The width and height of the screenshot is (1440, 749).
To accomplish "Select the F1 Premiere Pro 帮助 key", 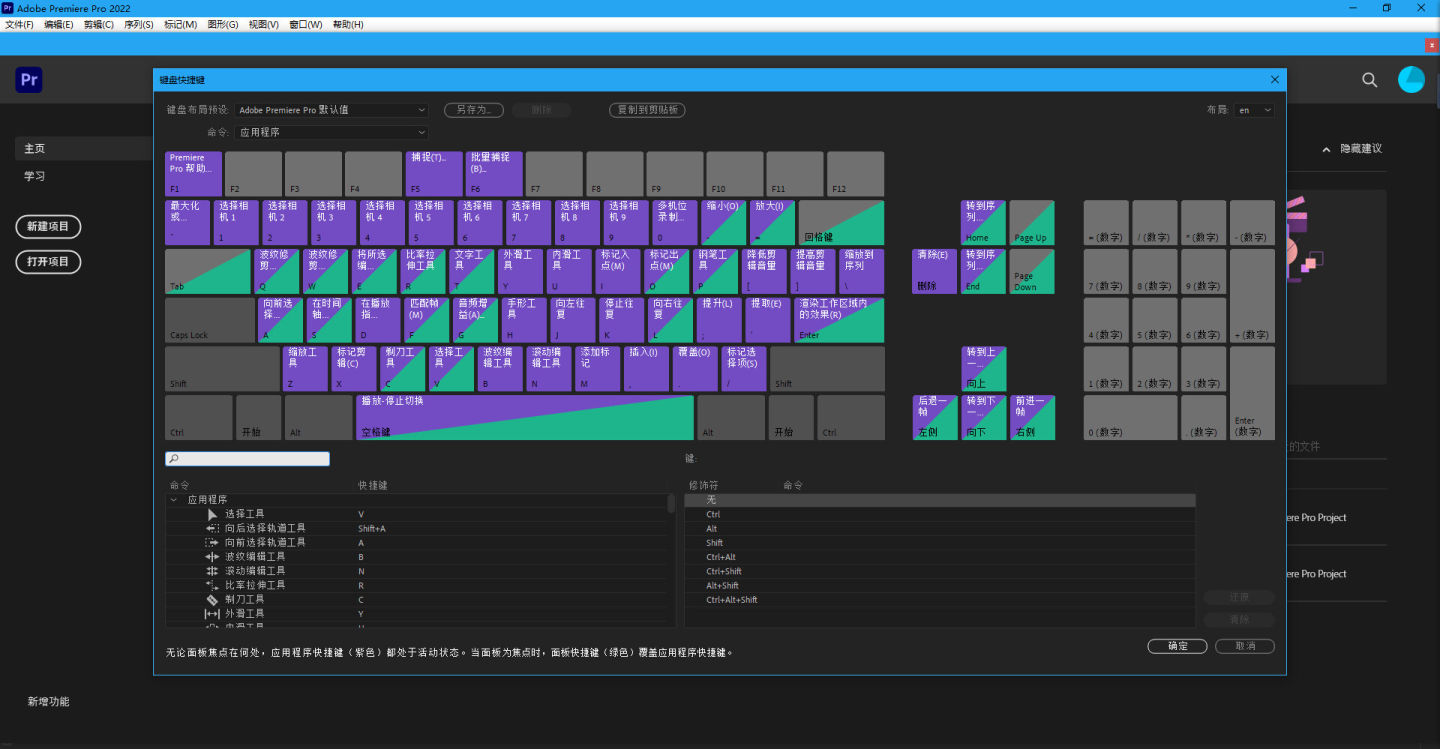I will (x=193, y=174).
